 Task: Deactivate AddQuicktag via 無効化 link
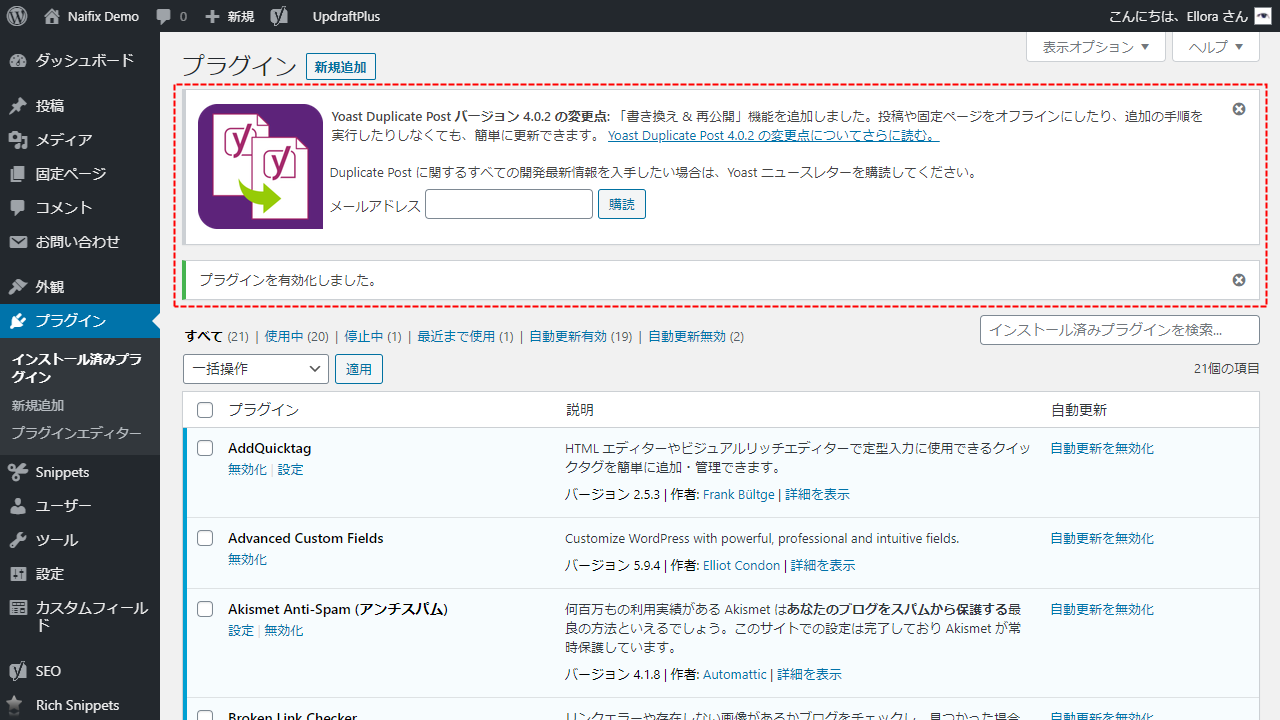pos(247,470)
